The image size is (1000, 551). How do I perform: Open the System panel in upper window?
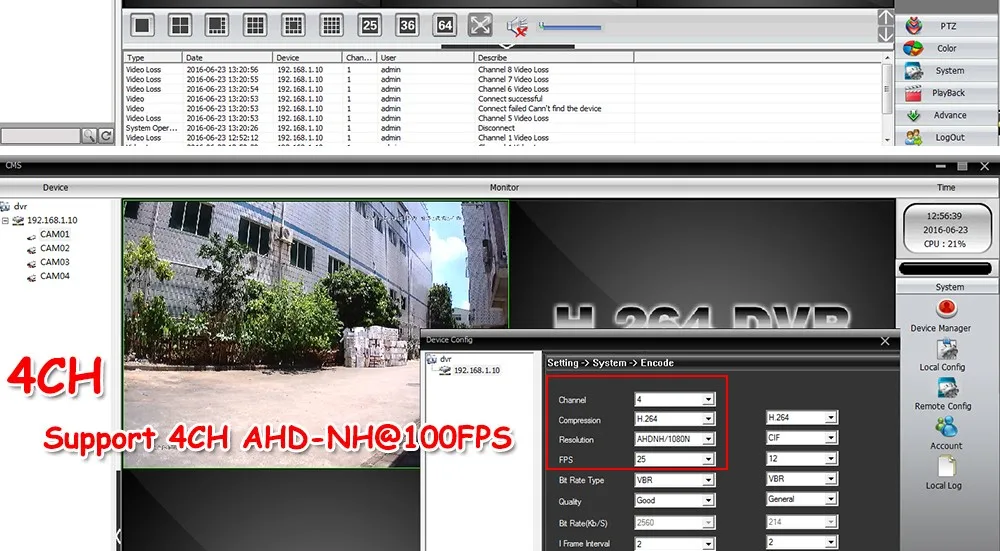[x=946, y=71]
